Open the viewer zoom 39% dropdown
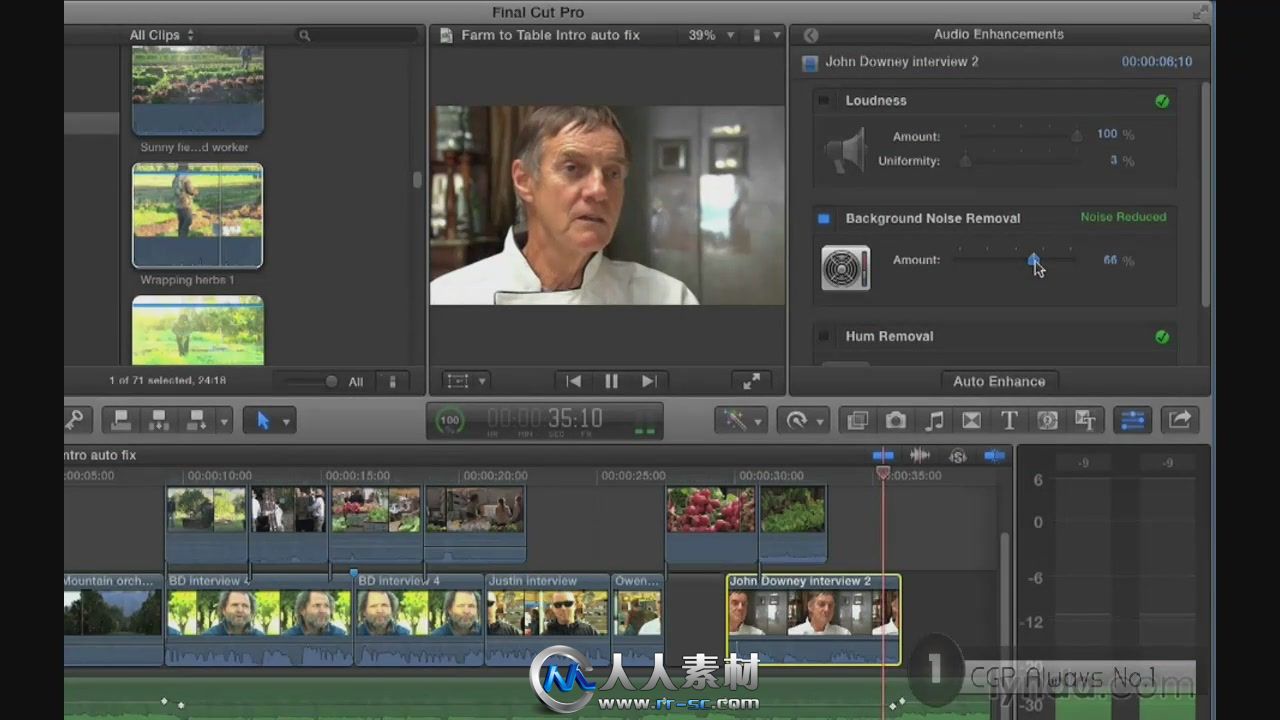This screenshot has width=1280, height=720. coord(711,35)
